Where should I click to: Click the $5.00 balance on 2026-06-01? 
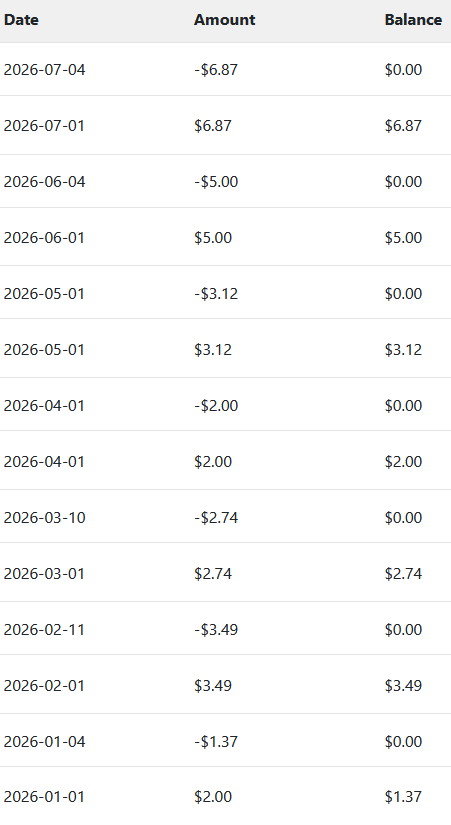pyautogui.click(x=403, y=237)
